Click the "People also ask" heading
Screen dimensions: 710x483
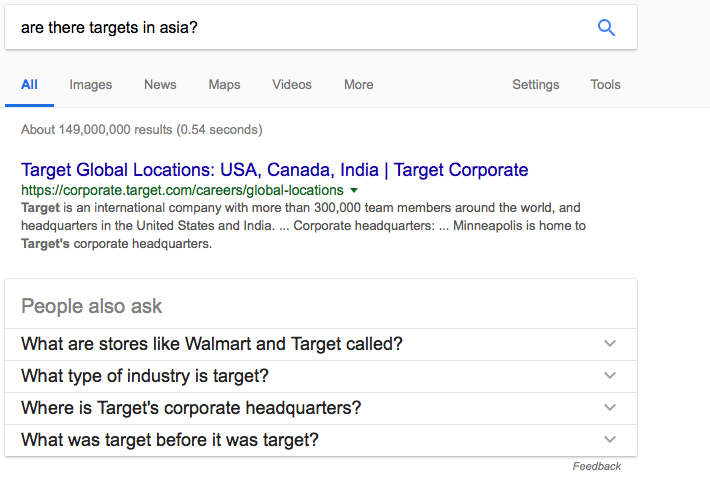91,306
